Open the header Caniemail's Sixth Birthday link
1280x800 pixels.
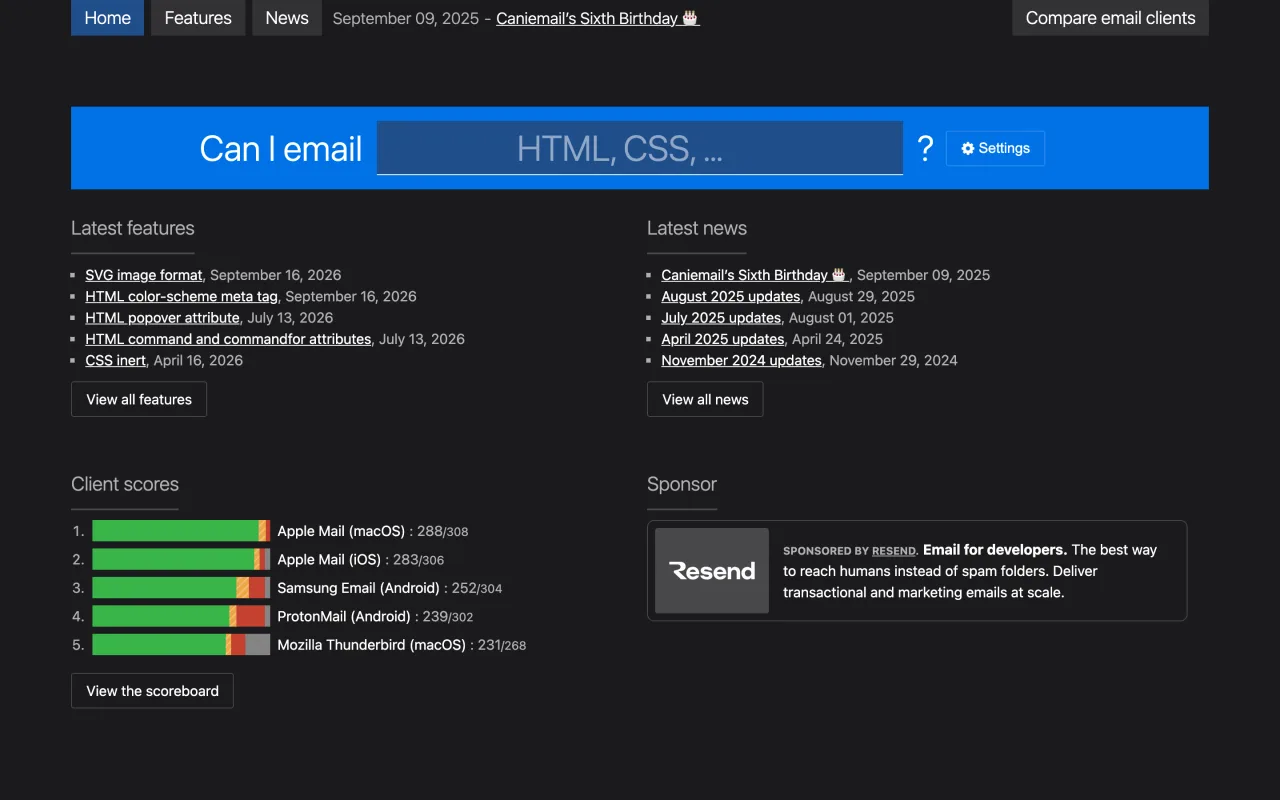[x=598, y=18]
